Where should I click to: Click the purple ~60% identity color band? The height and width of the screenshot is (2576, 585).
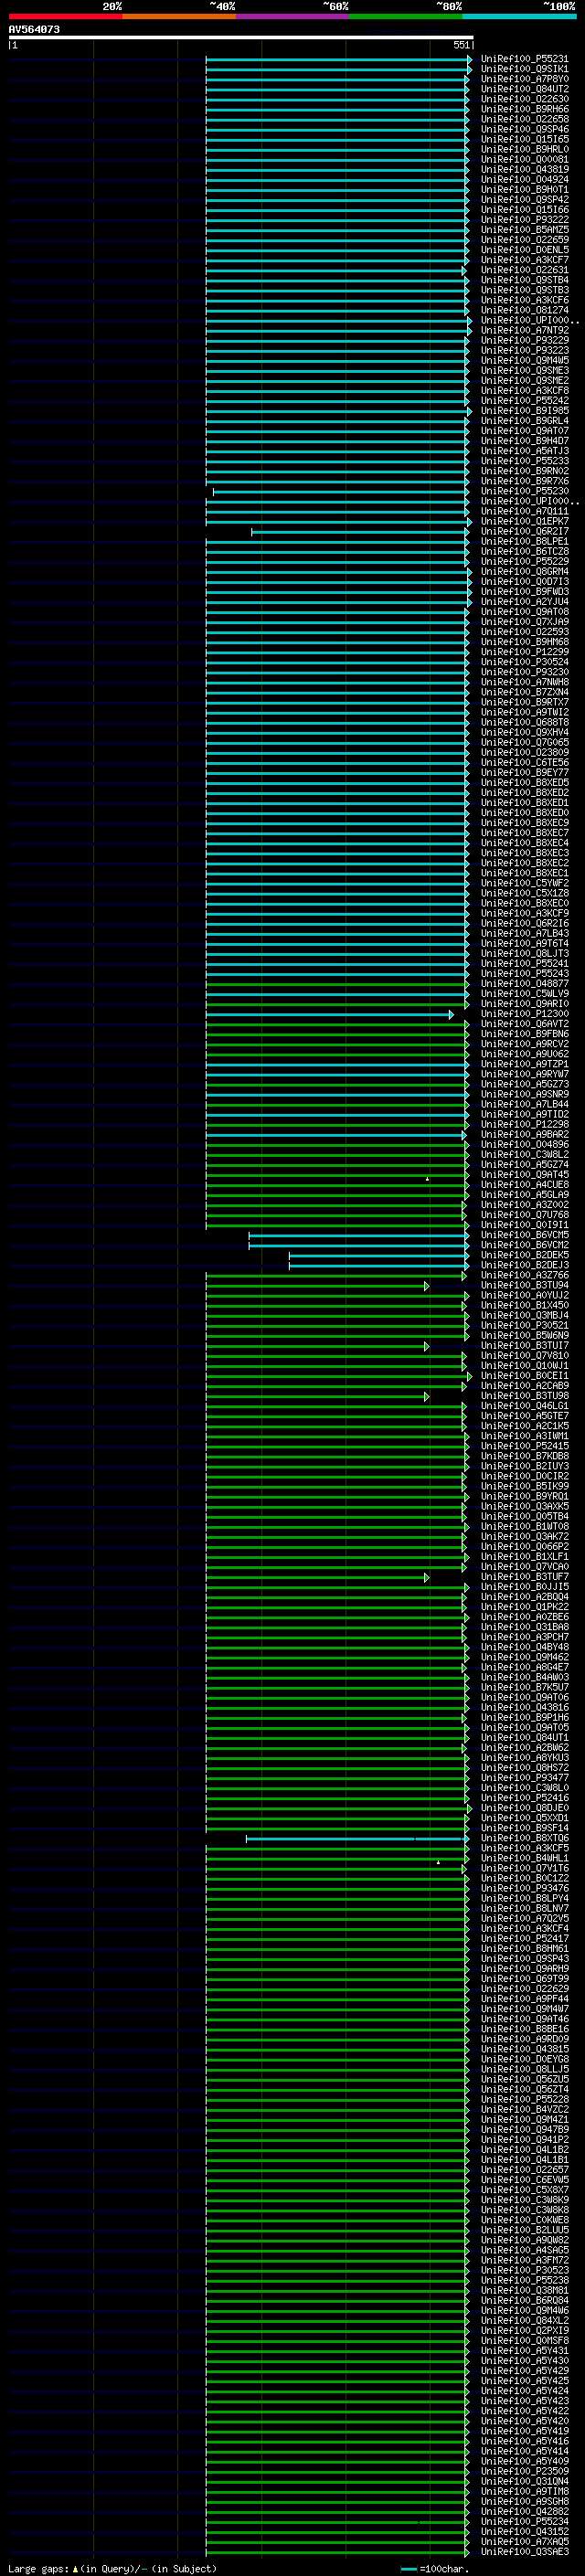[x=293, y=16]
